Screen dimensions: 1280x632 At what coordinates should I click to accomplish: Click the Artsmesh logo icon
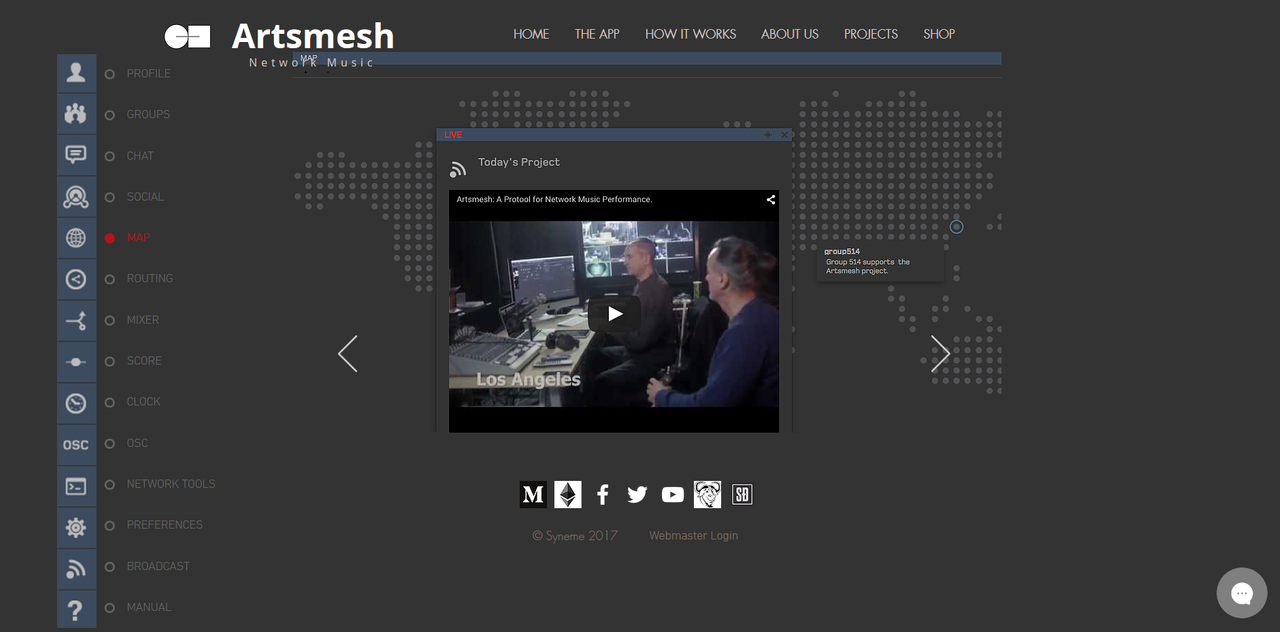tap(187, 37)
